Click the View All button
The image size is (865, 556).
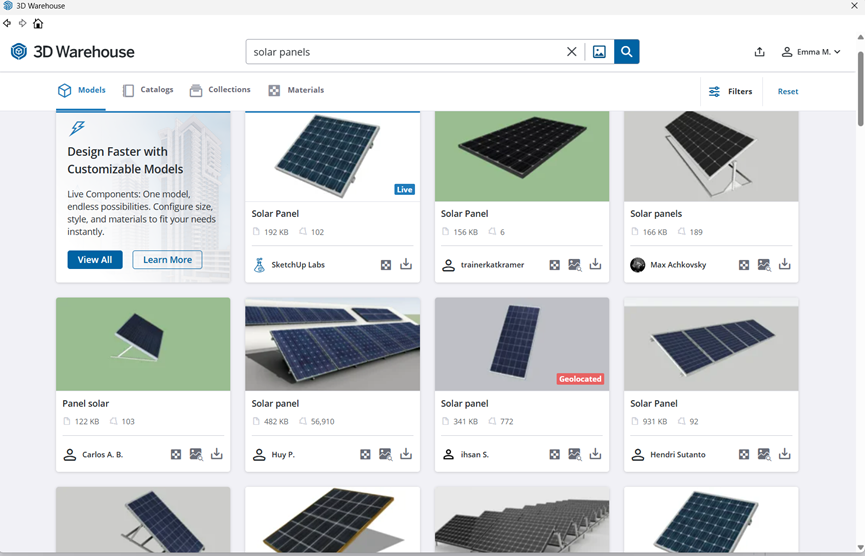(95, 260)
